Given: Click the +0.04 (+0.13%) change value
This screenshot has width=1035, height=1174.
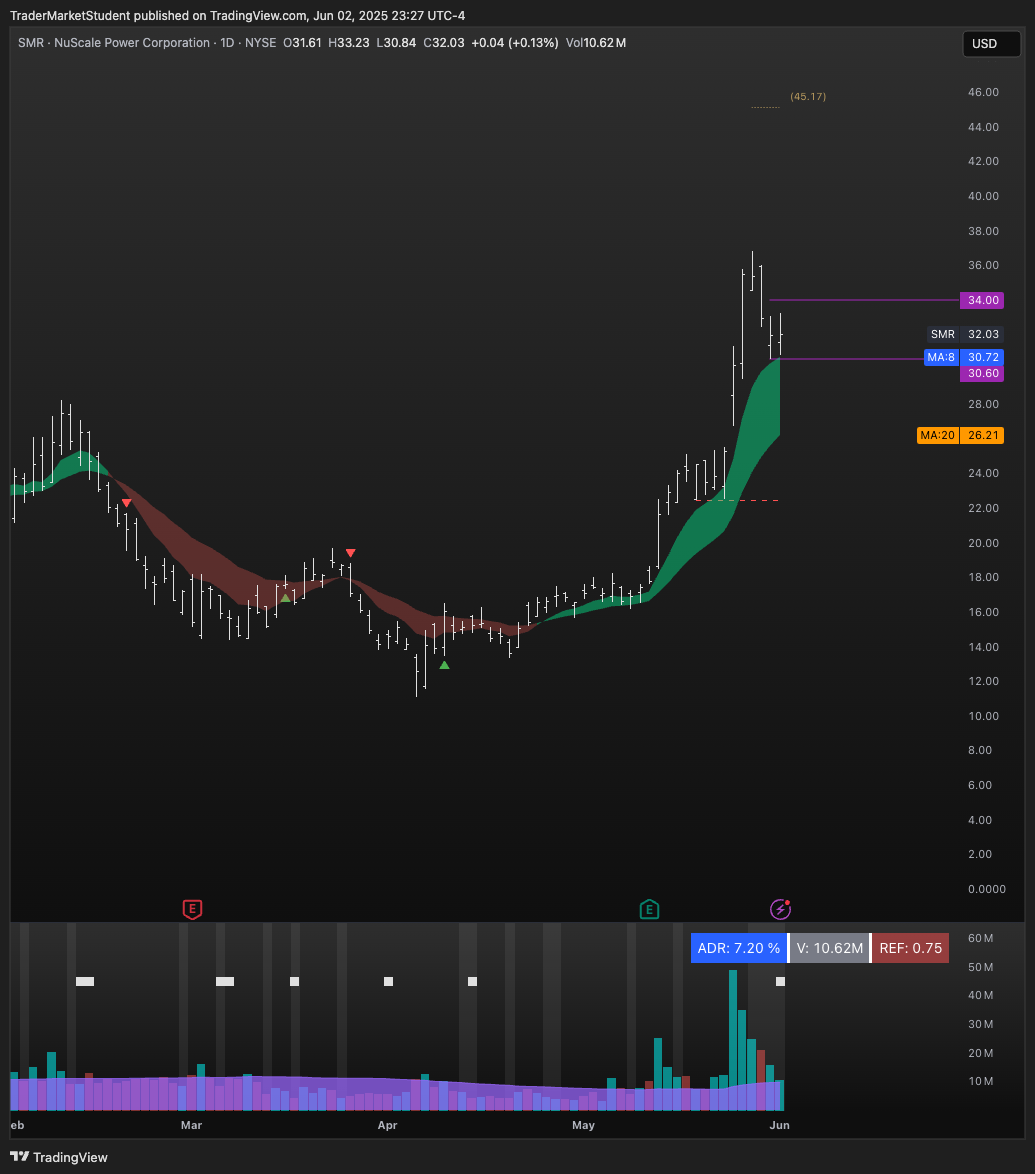Looking at the screenshot, I should coord(515,43).
